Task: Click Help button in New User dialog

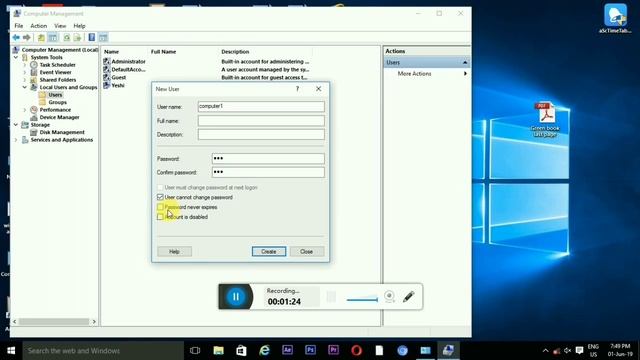Action: click(174, 251)
